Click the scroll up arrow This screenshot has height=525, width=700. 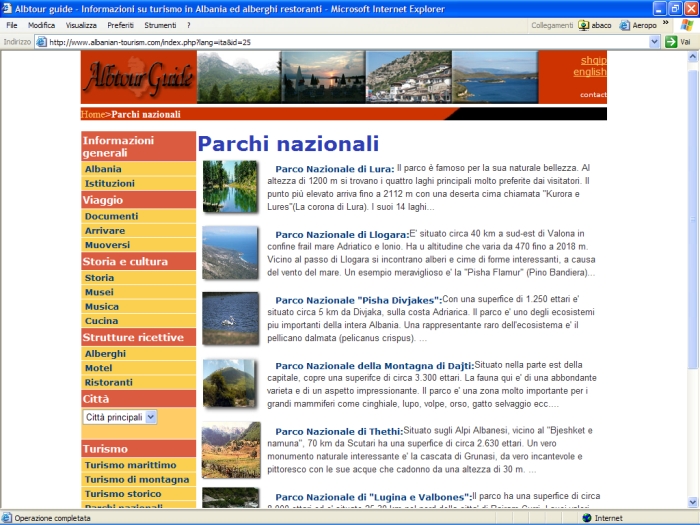[x=692, y=57]
